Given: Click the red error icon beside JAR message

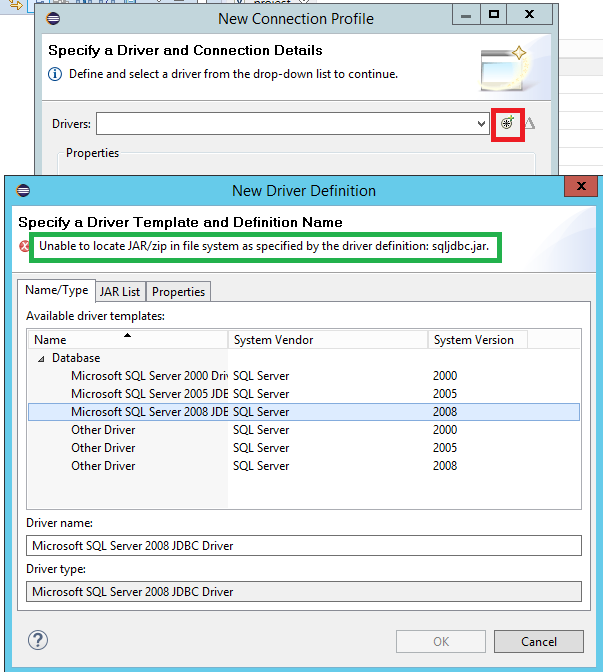Looking at the screenshot, I should 25,247.
